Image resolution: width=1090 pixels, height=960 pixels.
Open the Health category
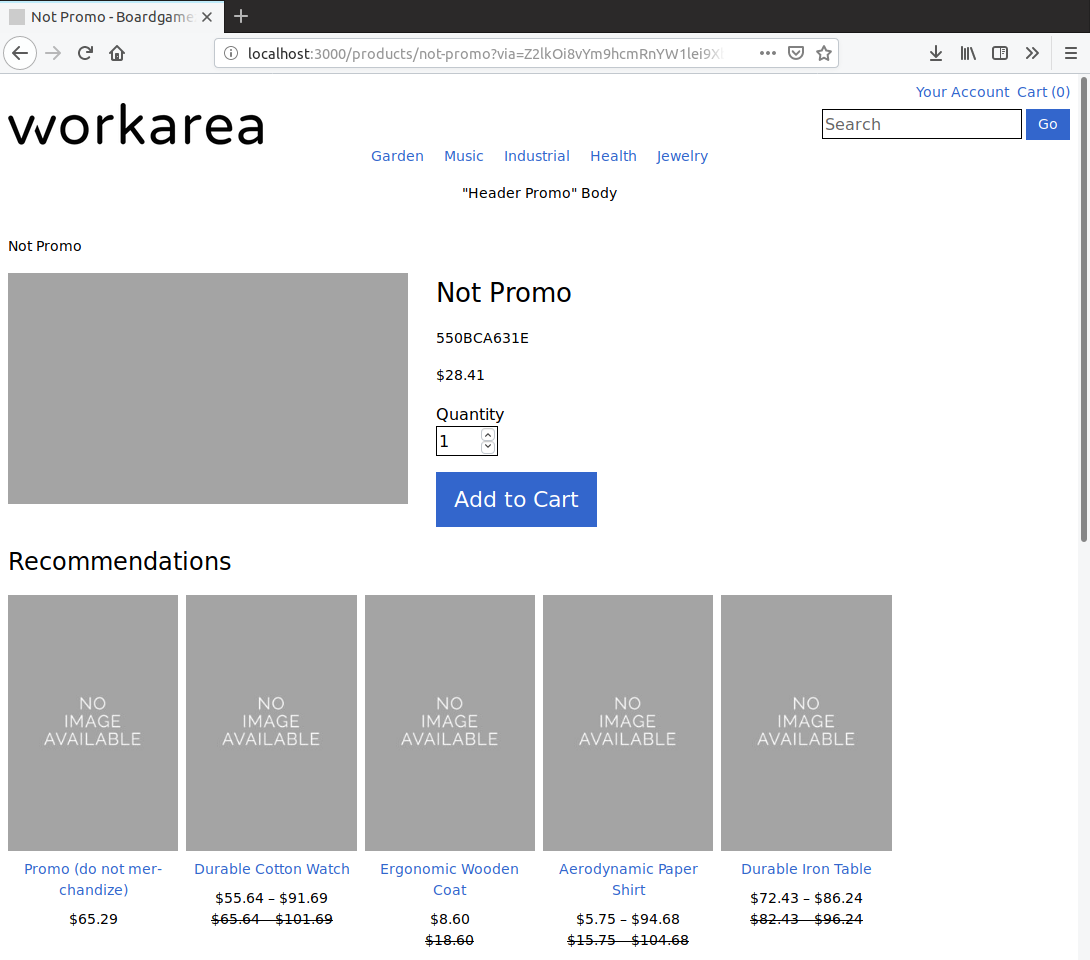click(x=613, y=156)
